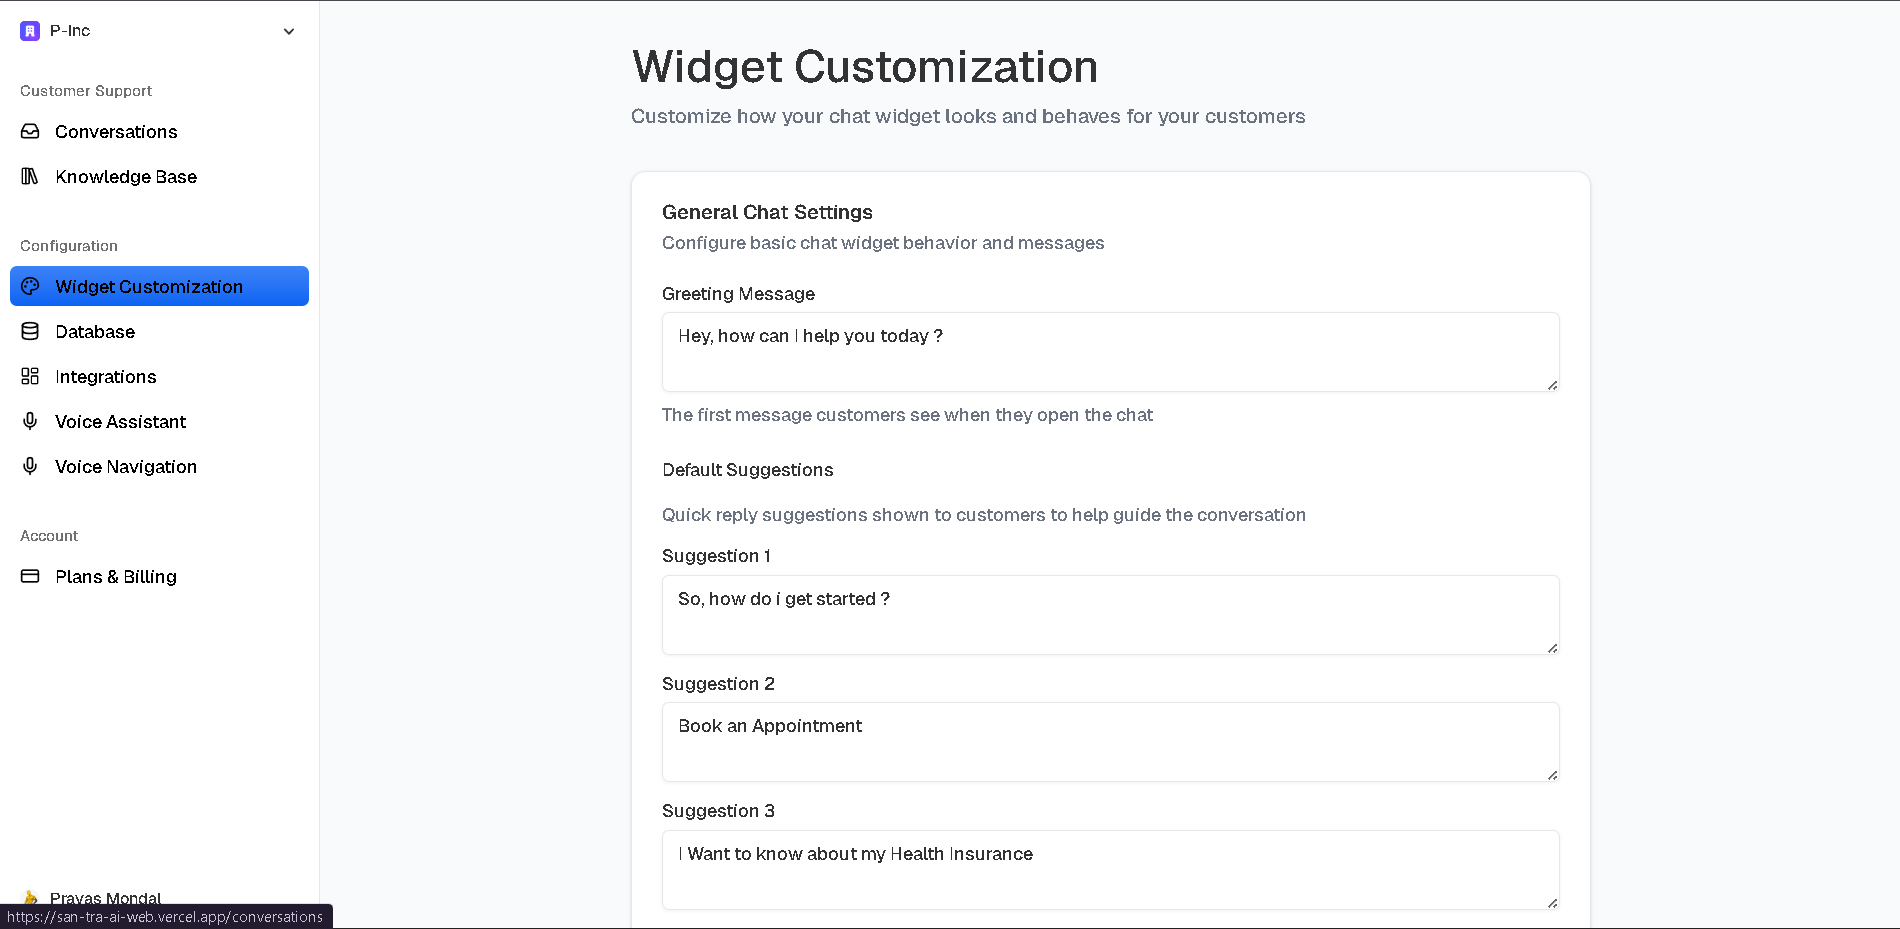Viewport: 1900px width, 929px height.
Task: Go to Knowledge Base section
Action: pos(126,177)
